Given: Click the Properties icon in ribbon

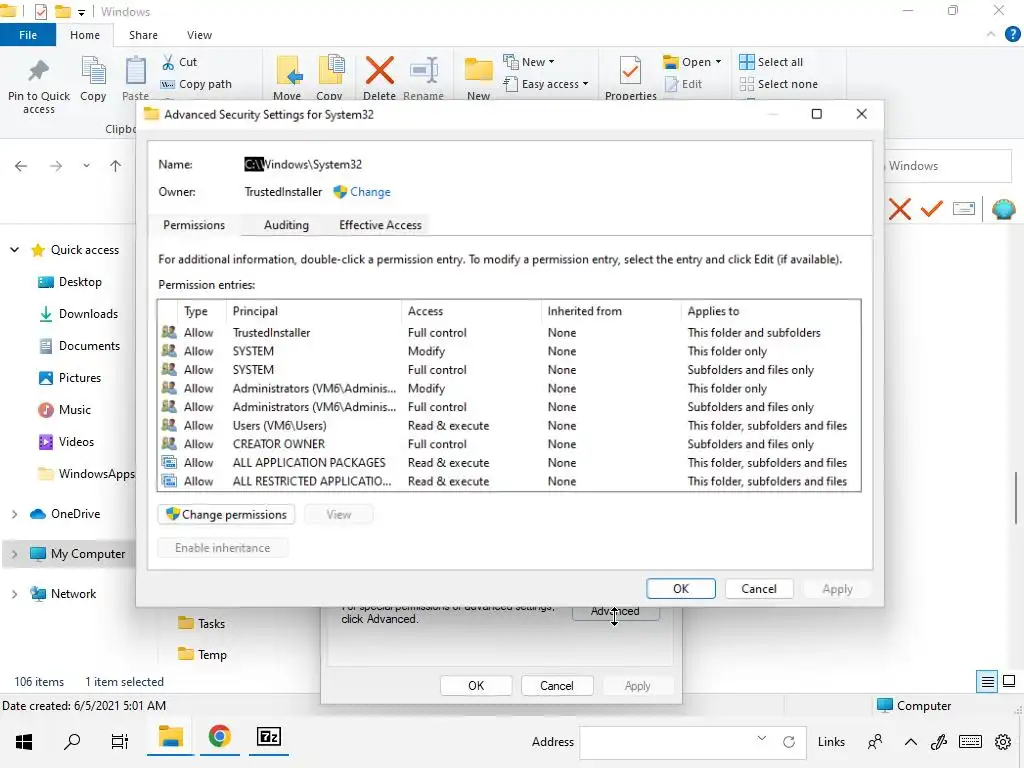Looking at the screenshot, I should pos(630,71).
